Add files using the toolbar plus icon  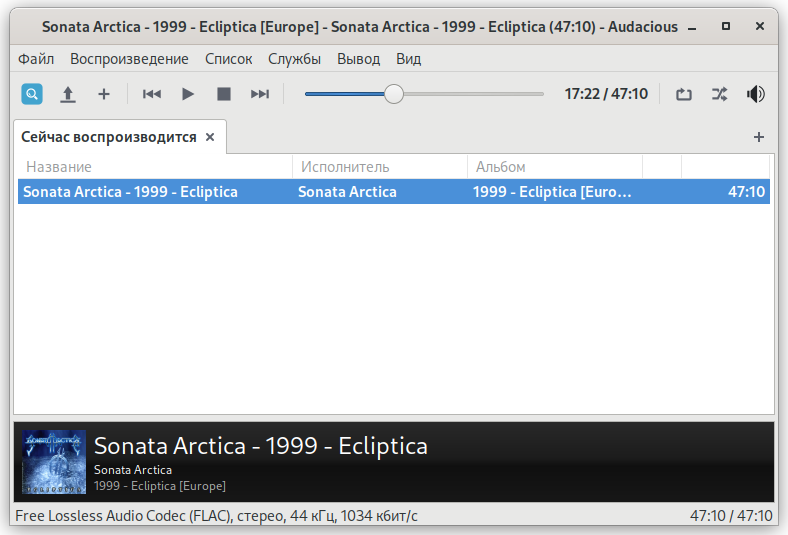[104, 94]
